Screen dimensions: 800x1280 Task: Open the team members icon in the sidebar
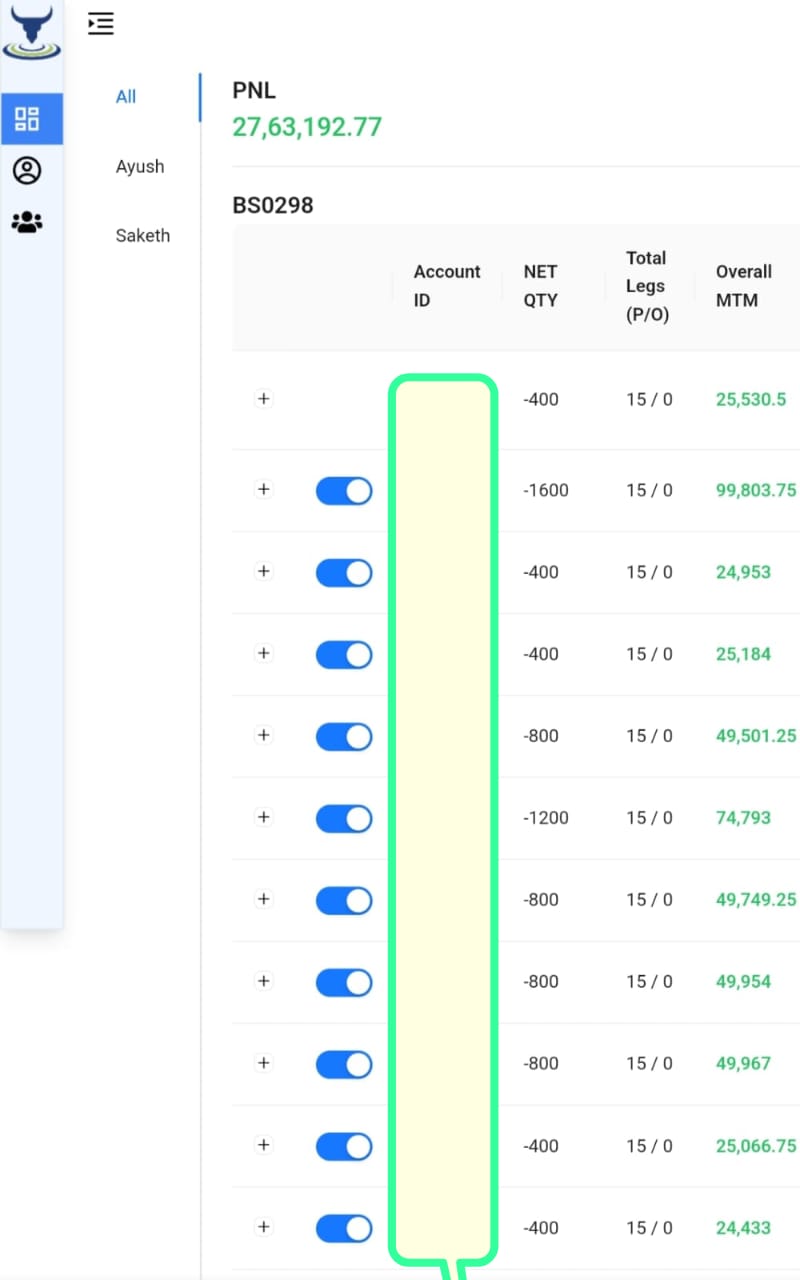pyautogui.click(x=27, y=221)
